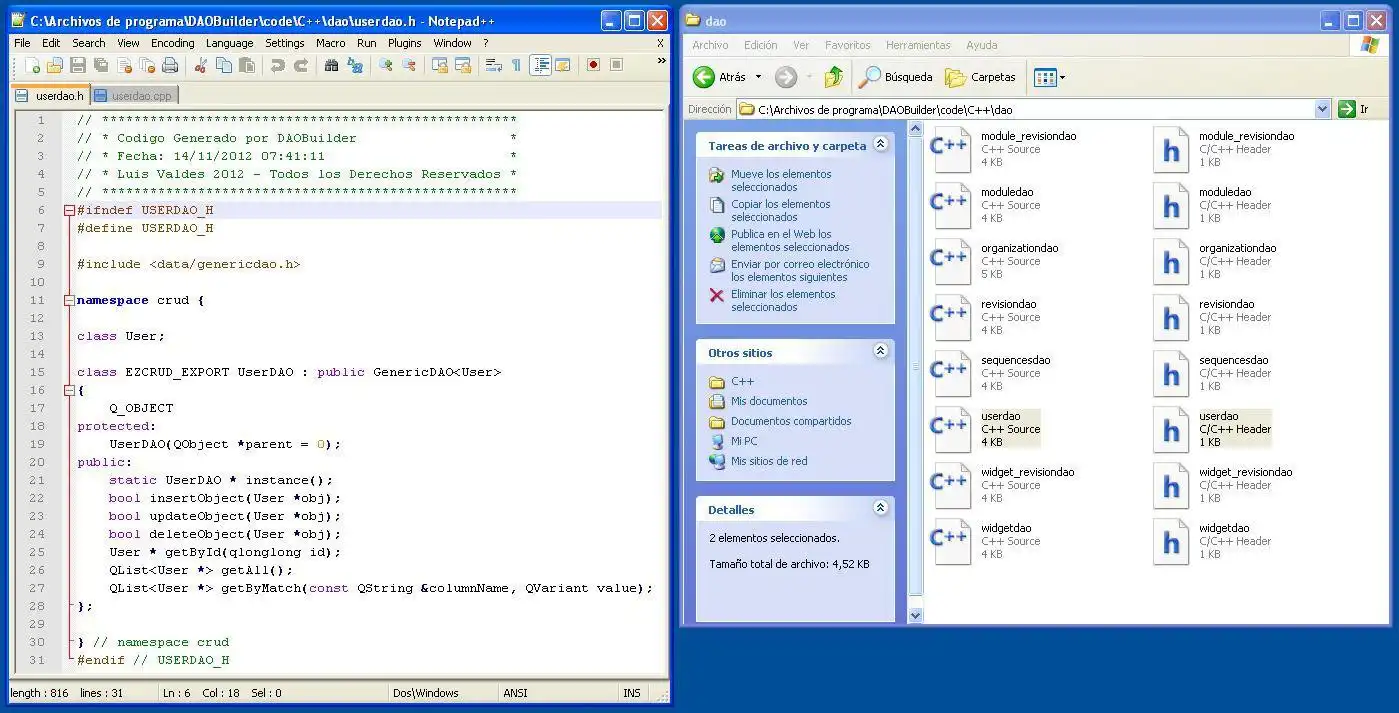Viewport: 1399px width, 713px height.
Task: Collapse the Tareas de archivo y carpeta panel
Action: [880, 144]
